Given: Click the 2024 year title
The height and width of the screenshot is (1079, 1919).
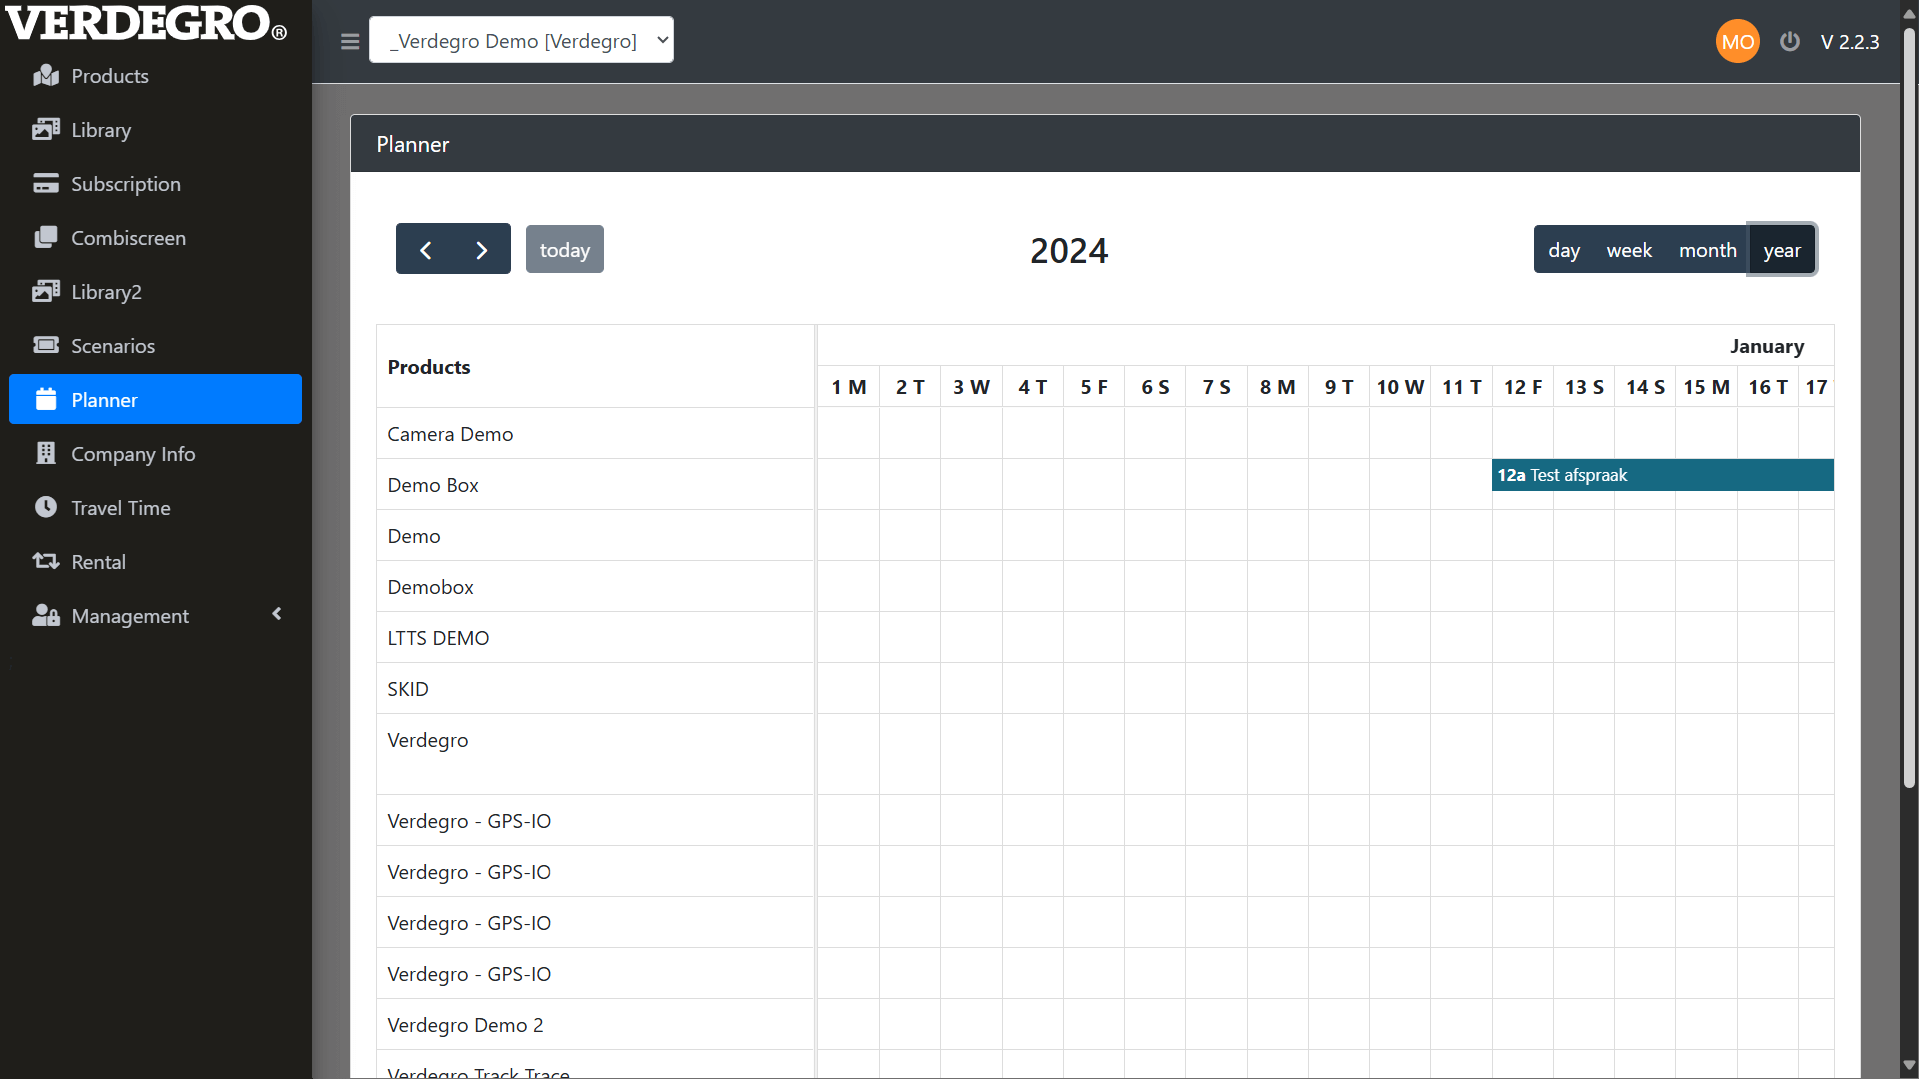Looking at the screenshot, I should (x=1069, y=251).
